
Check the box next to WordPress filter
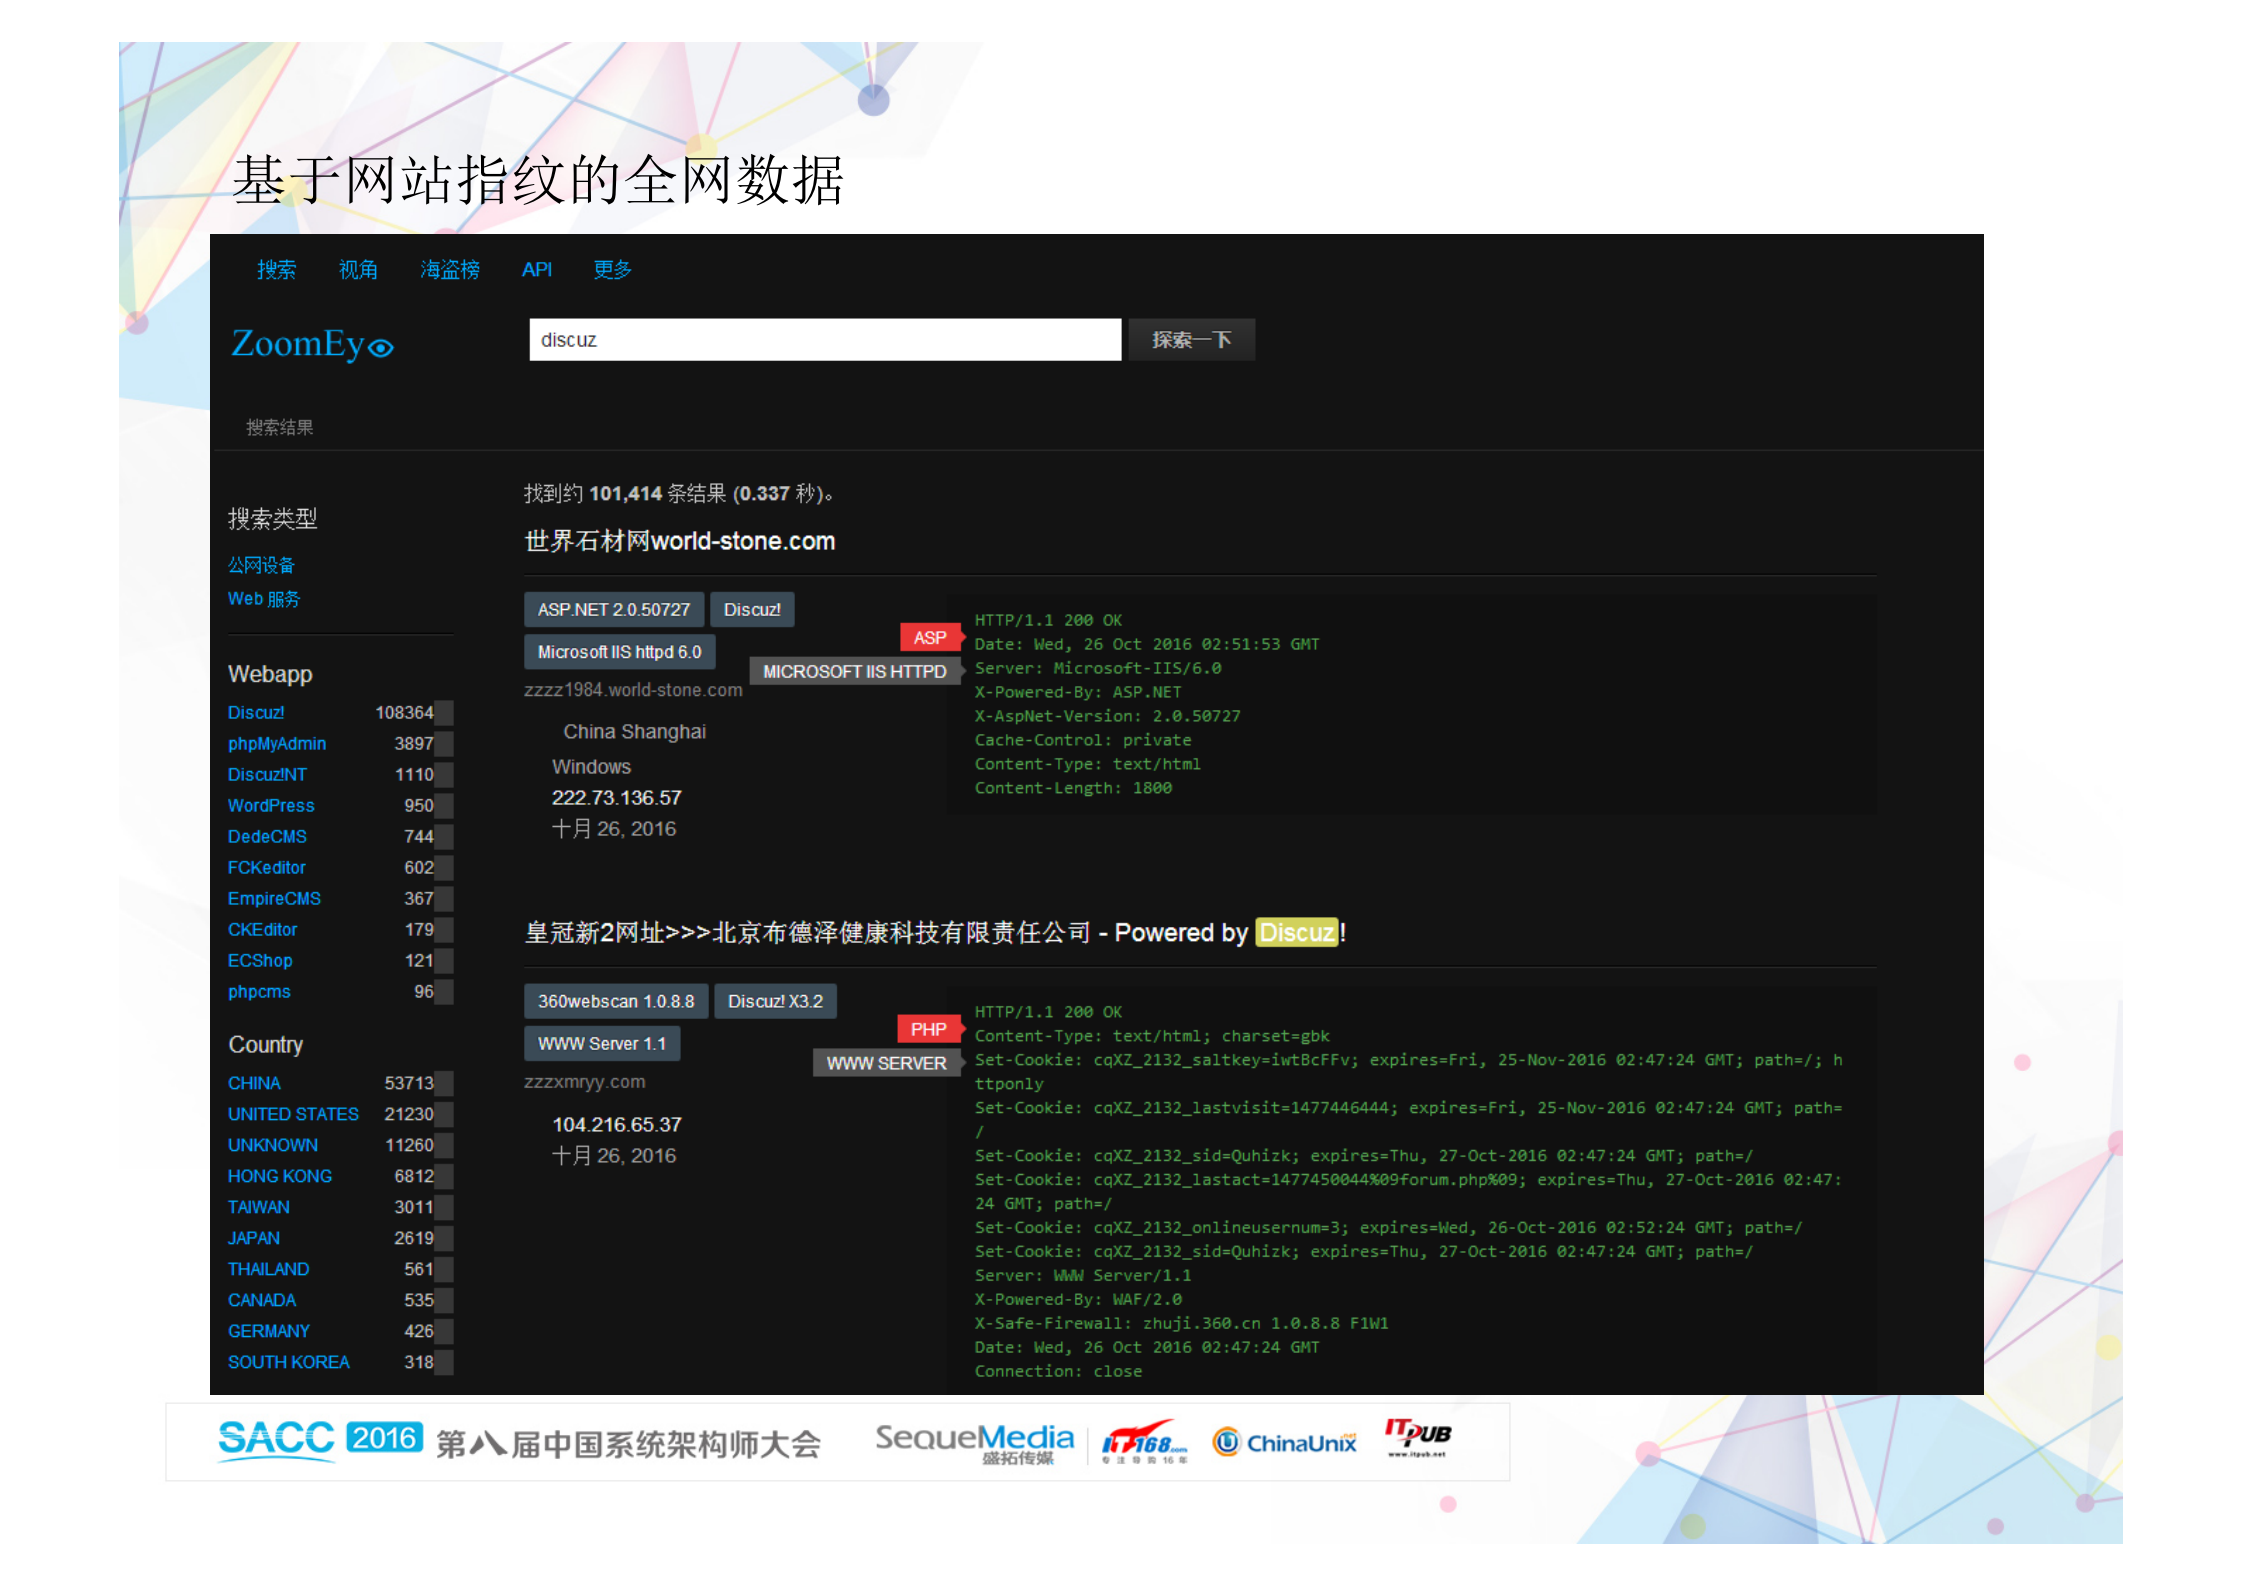pyautogui.click(x=445, y=806)
